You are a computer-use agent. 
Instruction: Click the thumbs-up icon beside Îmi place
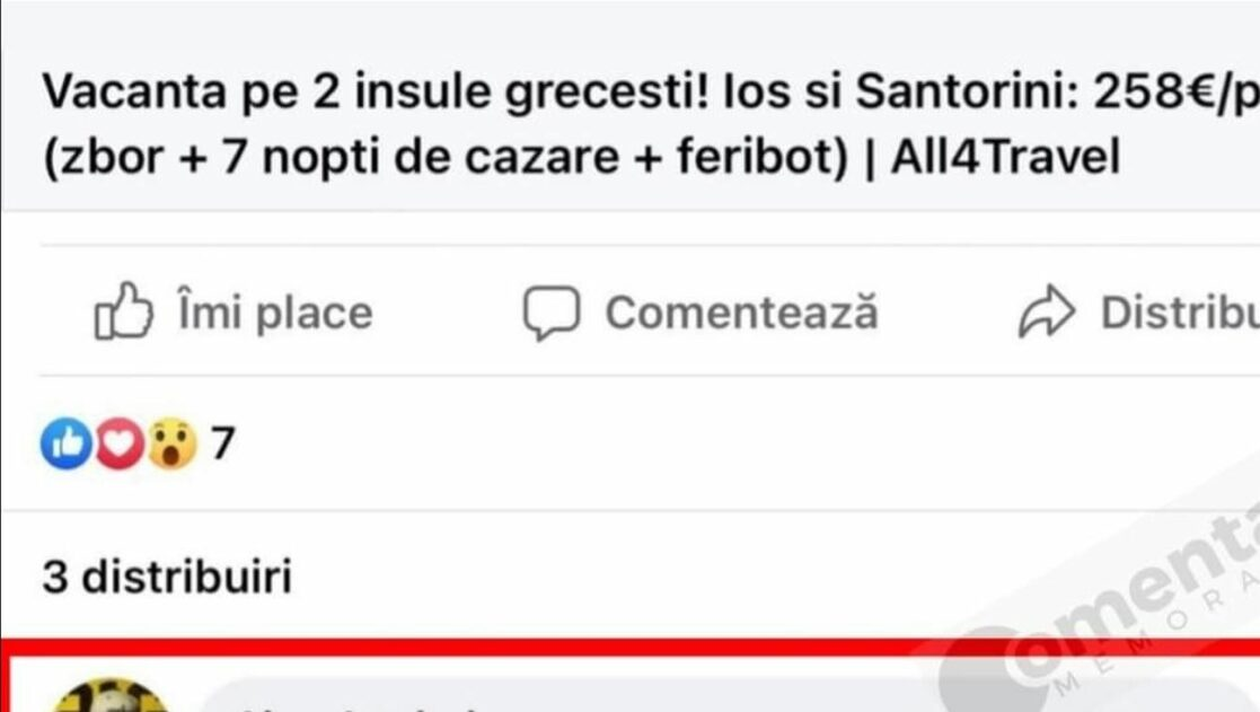tap(124, 312)
